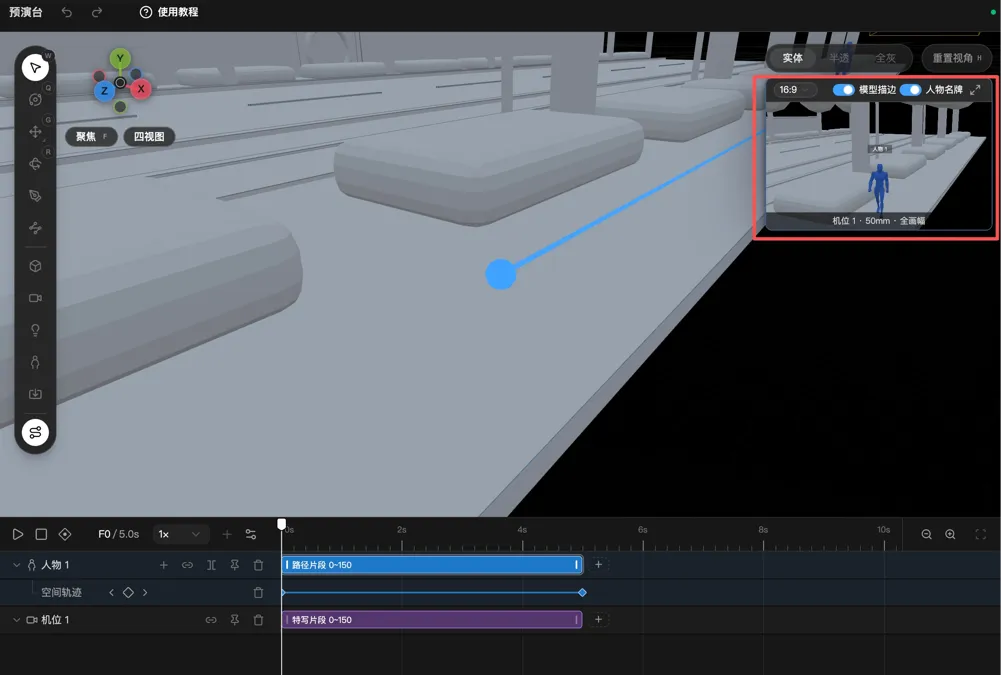Select the rotate tool (R)
This screenshot has height=675, width=1001.
(35, 163)
